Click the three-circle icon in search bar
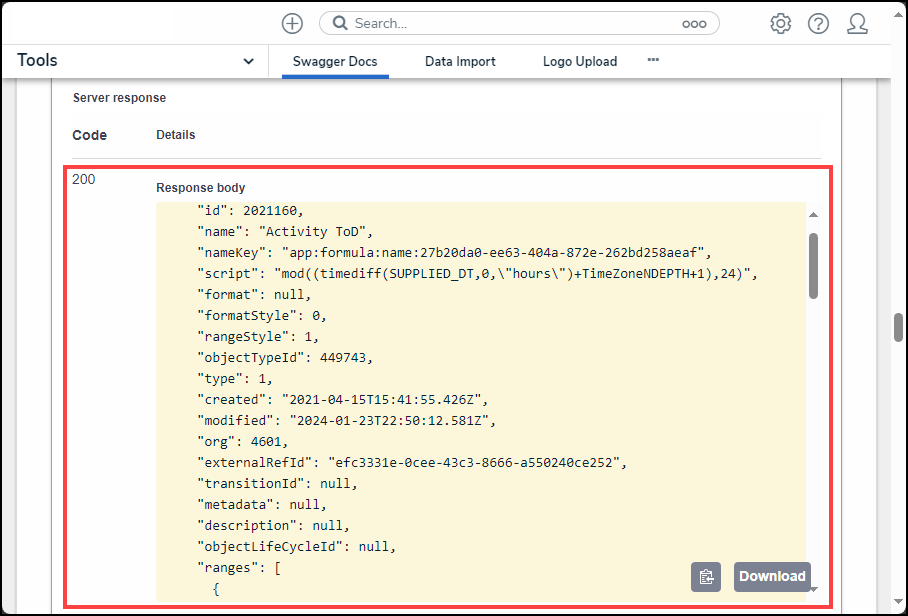The width and height of the screenshot is (908, 616). [694, 24]
